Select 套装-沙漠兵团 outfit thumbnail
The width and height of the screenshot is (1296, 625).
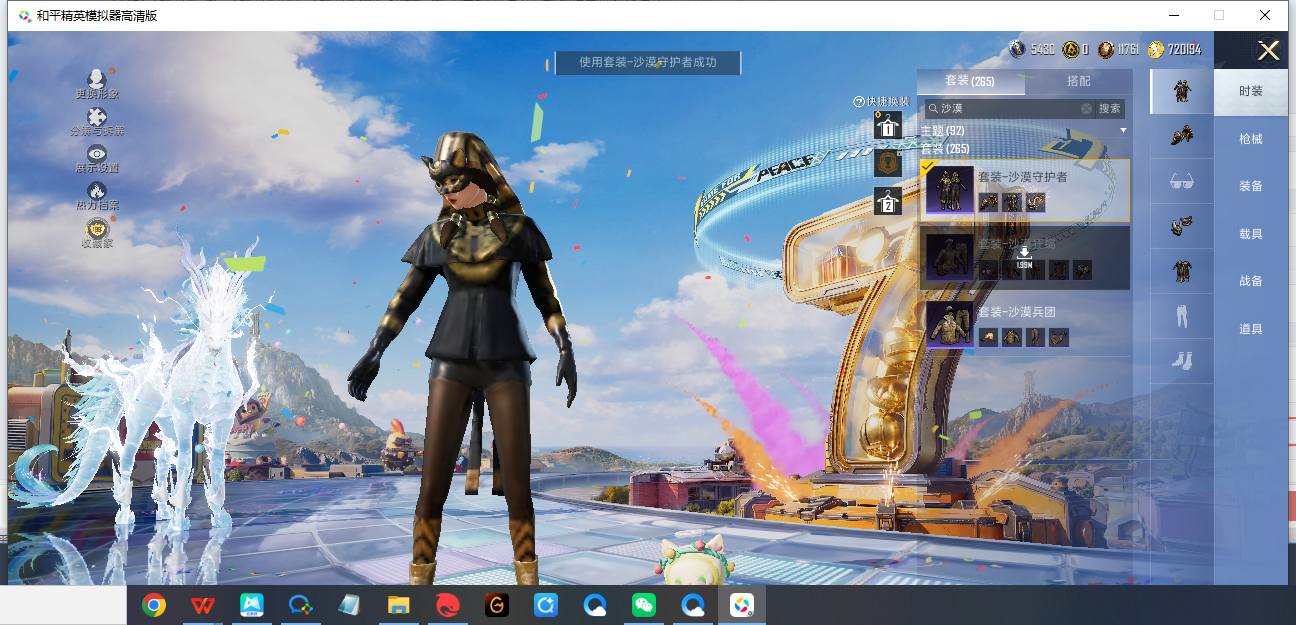pyautogui.click(x=949, y=324)
